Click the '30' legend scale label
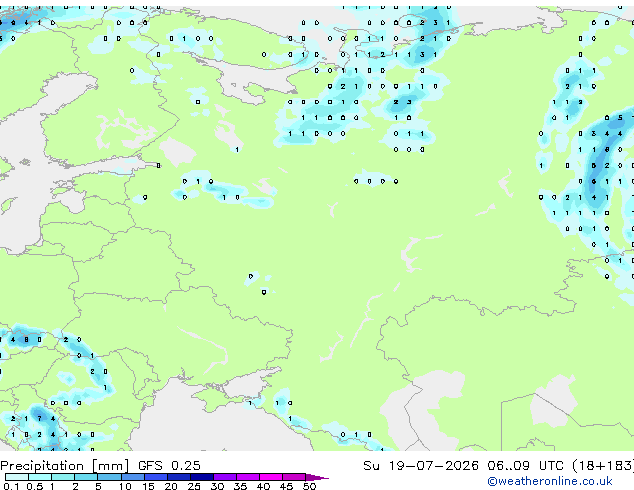This screenshot has height=490, width=634. coord(217,486)
